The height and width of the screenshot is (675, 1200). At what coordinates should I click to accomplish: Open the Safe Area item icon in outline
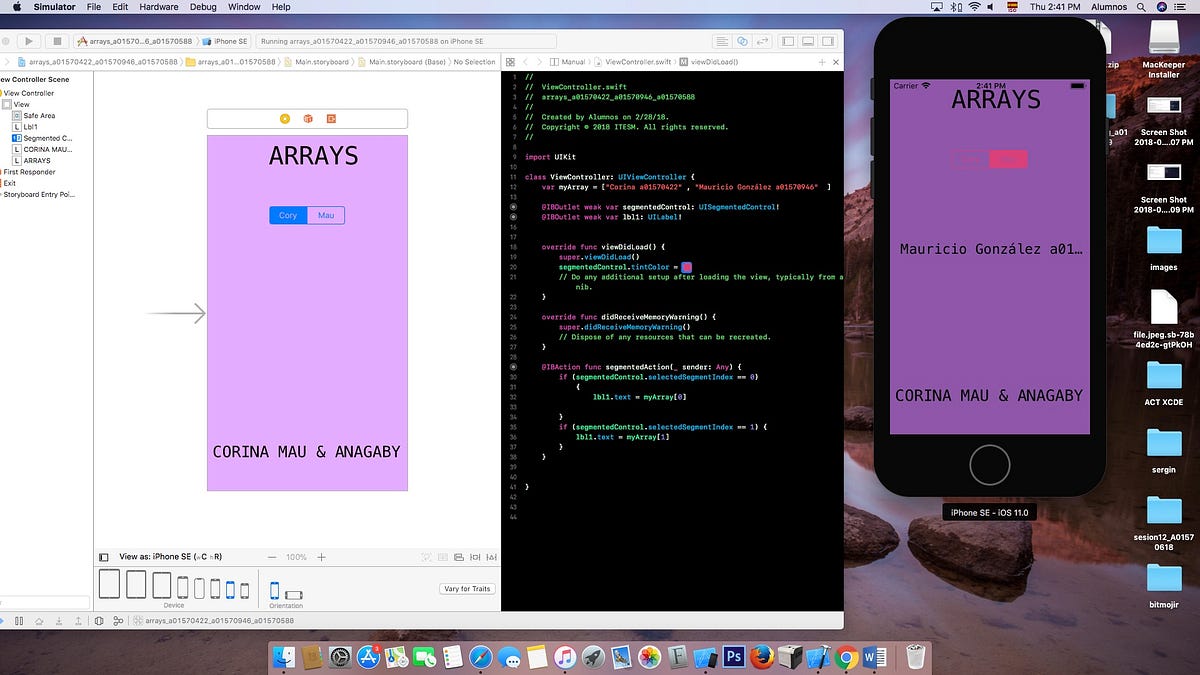tap(16, 115)
